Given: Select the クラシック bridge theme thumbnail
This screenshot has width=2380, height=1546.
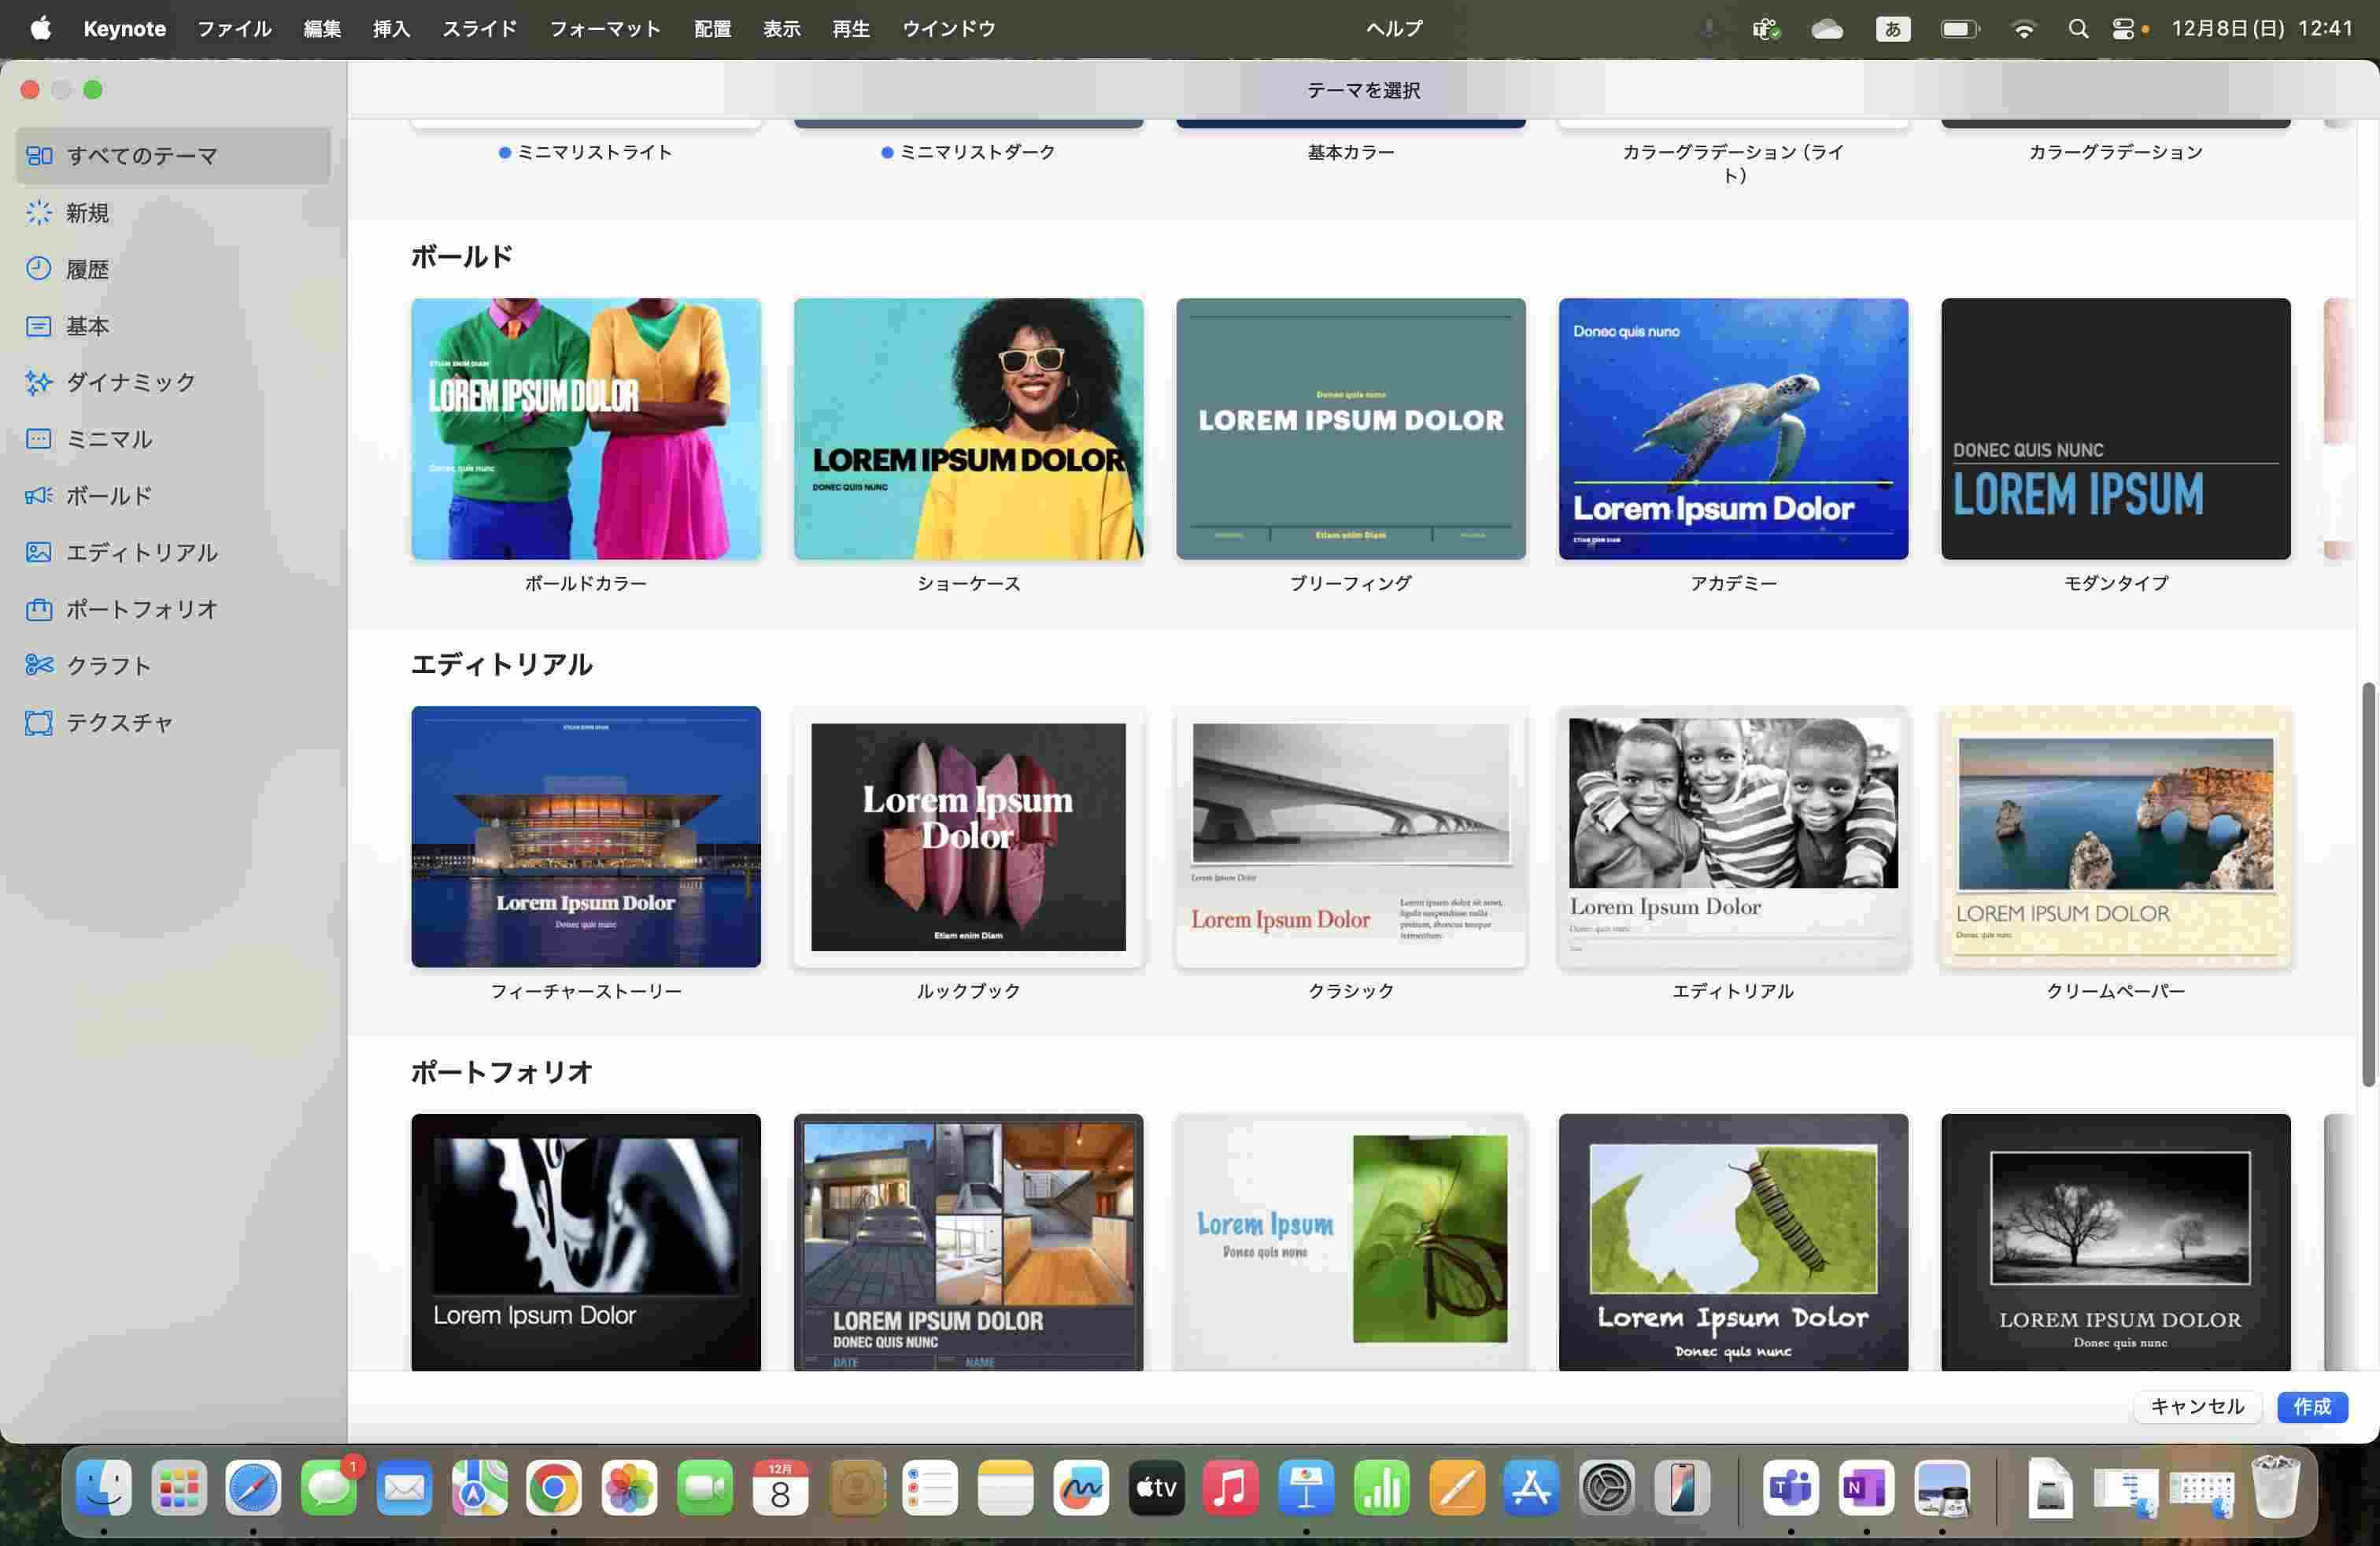Looking at the screenshot, I should pos(1351,837).
